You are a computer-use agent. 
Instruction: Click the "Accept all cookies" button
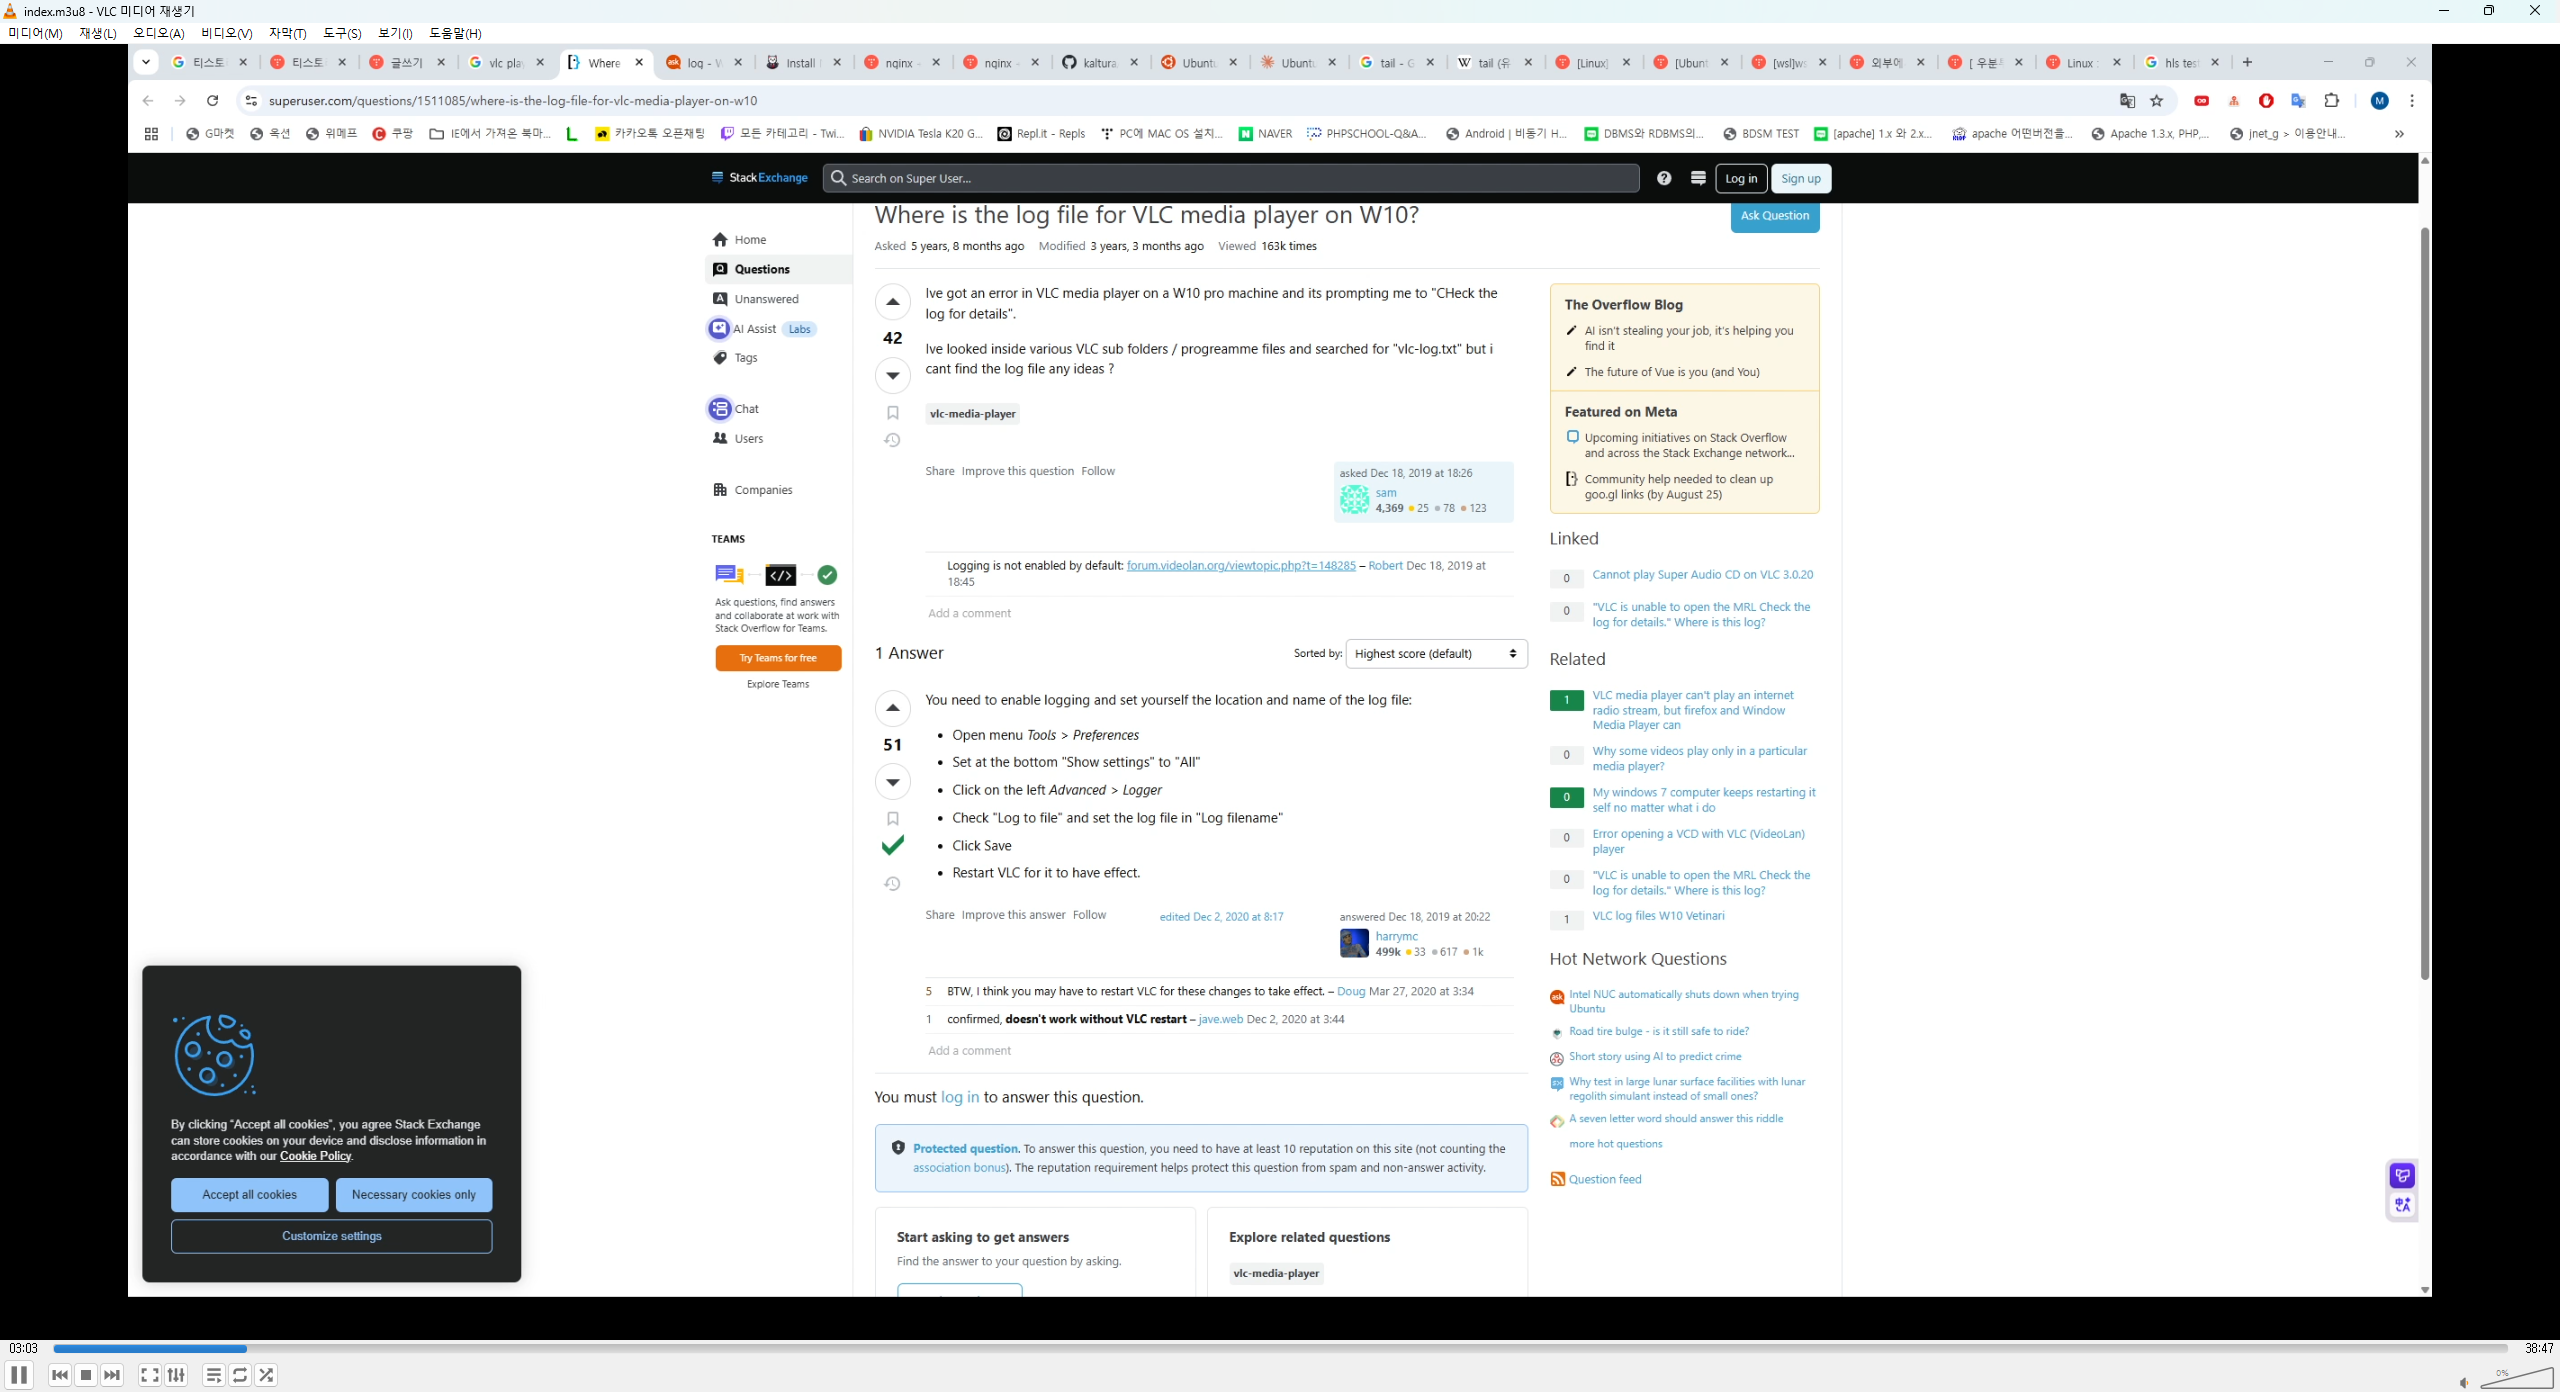[249, 1194]
